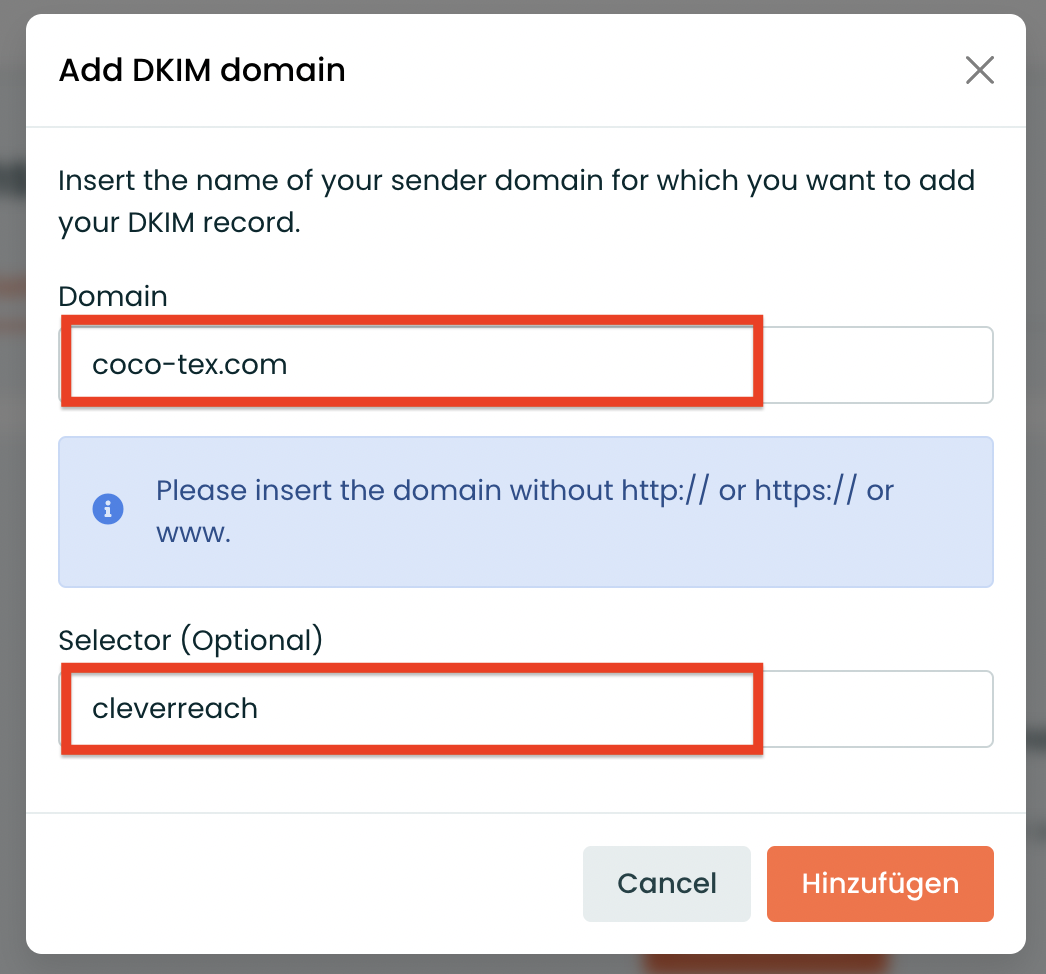The width and height of the screenshot is (1046, 974).
Task: Click the Add DKIM domain title
Action: point(201,70)
